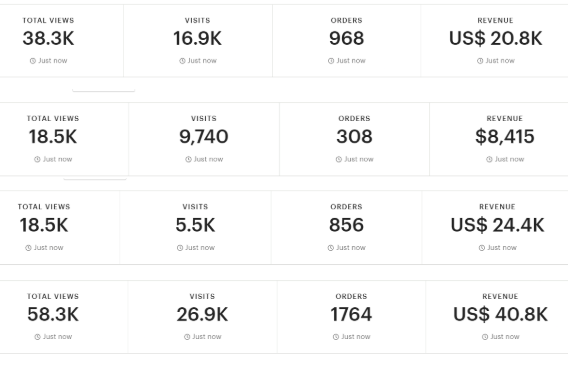Select the US$ 24.4K revenue figure

497,225
